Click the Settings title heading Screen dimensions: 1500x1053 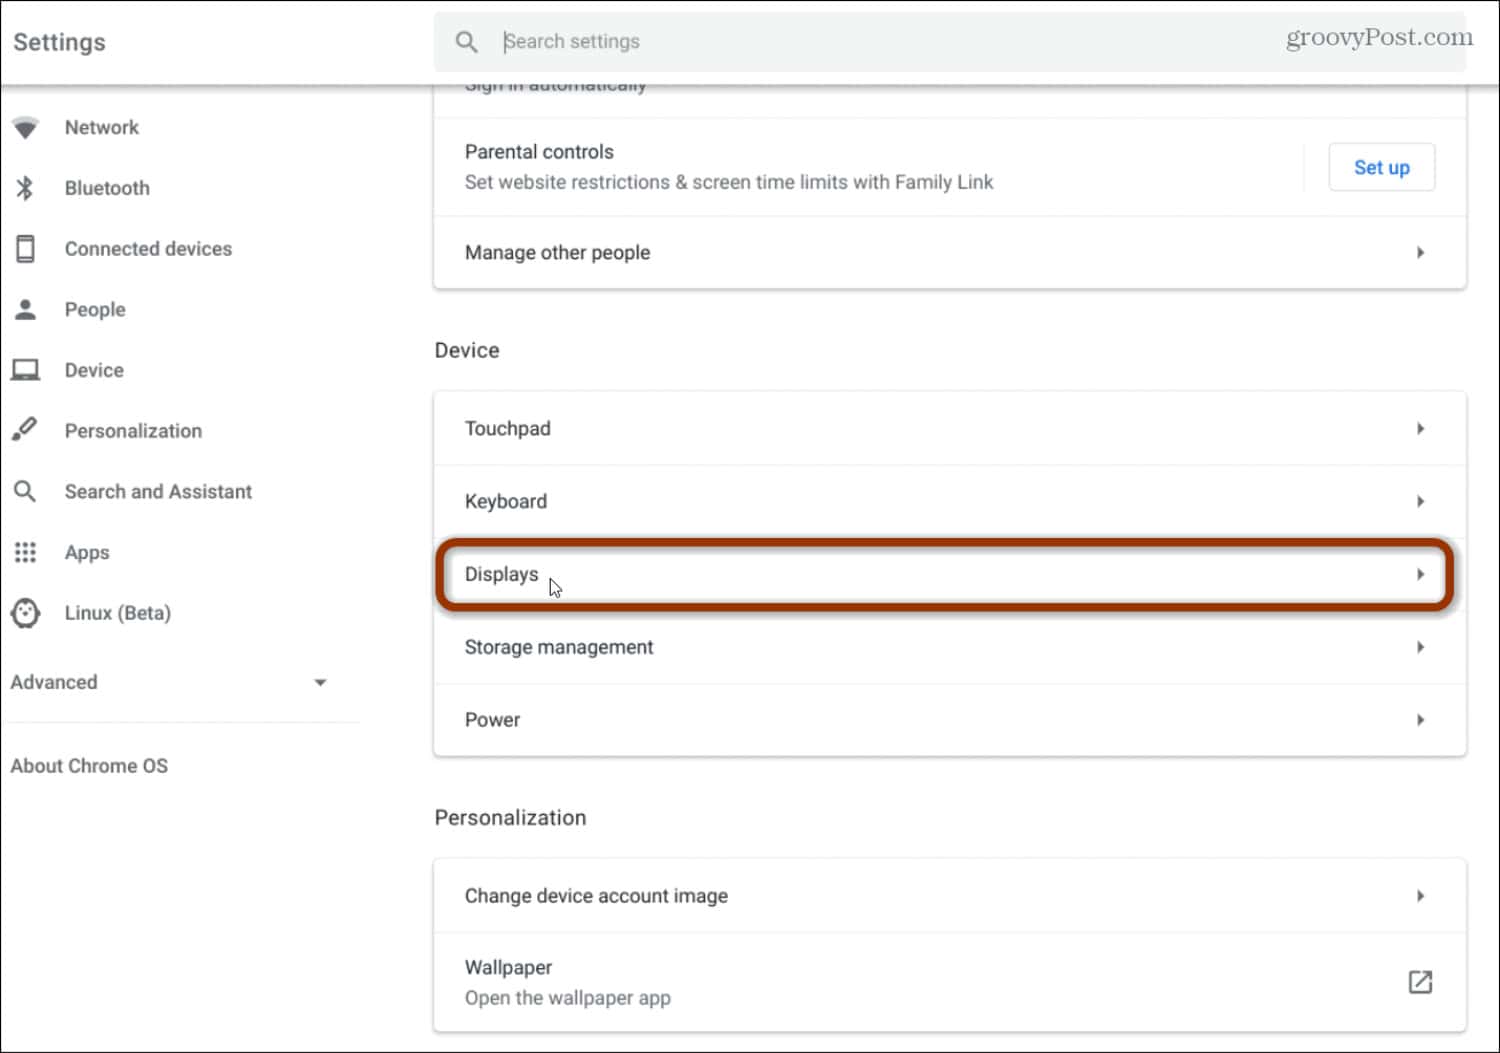click(59, 42)
